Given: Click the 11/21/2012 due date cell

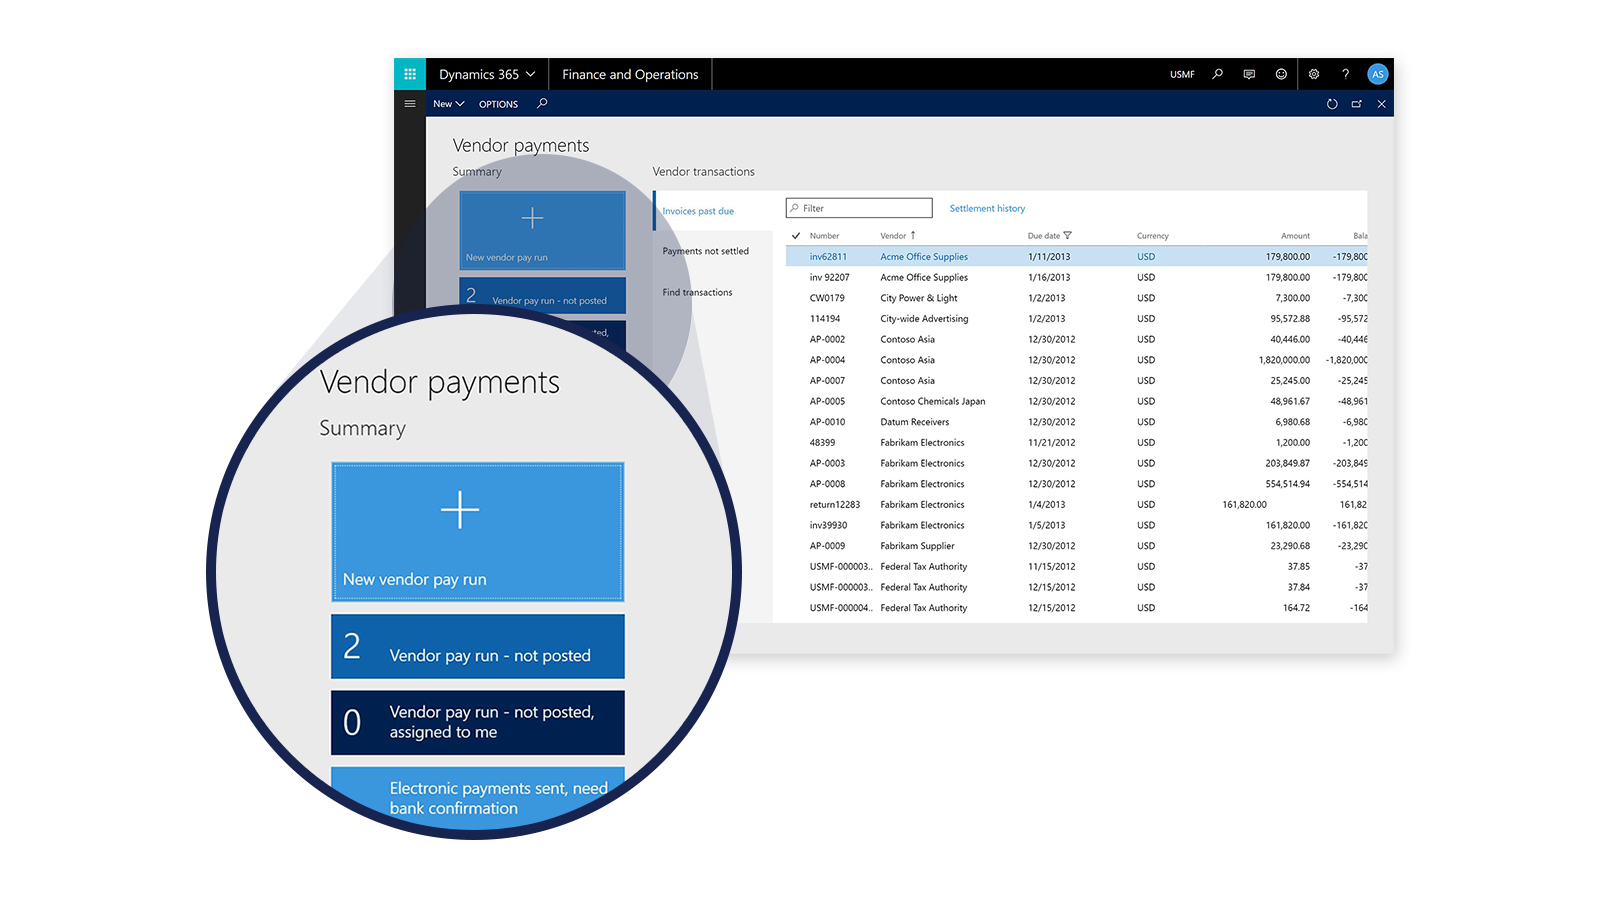Looking at the screenshot, I should click(1051, 443).
